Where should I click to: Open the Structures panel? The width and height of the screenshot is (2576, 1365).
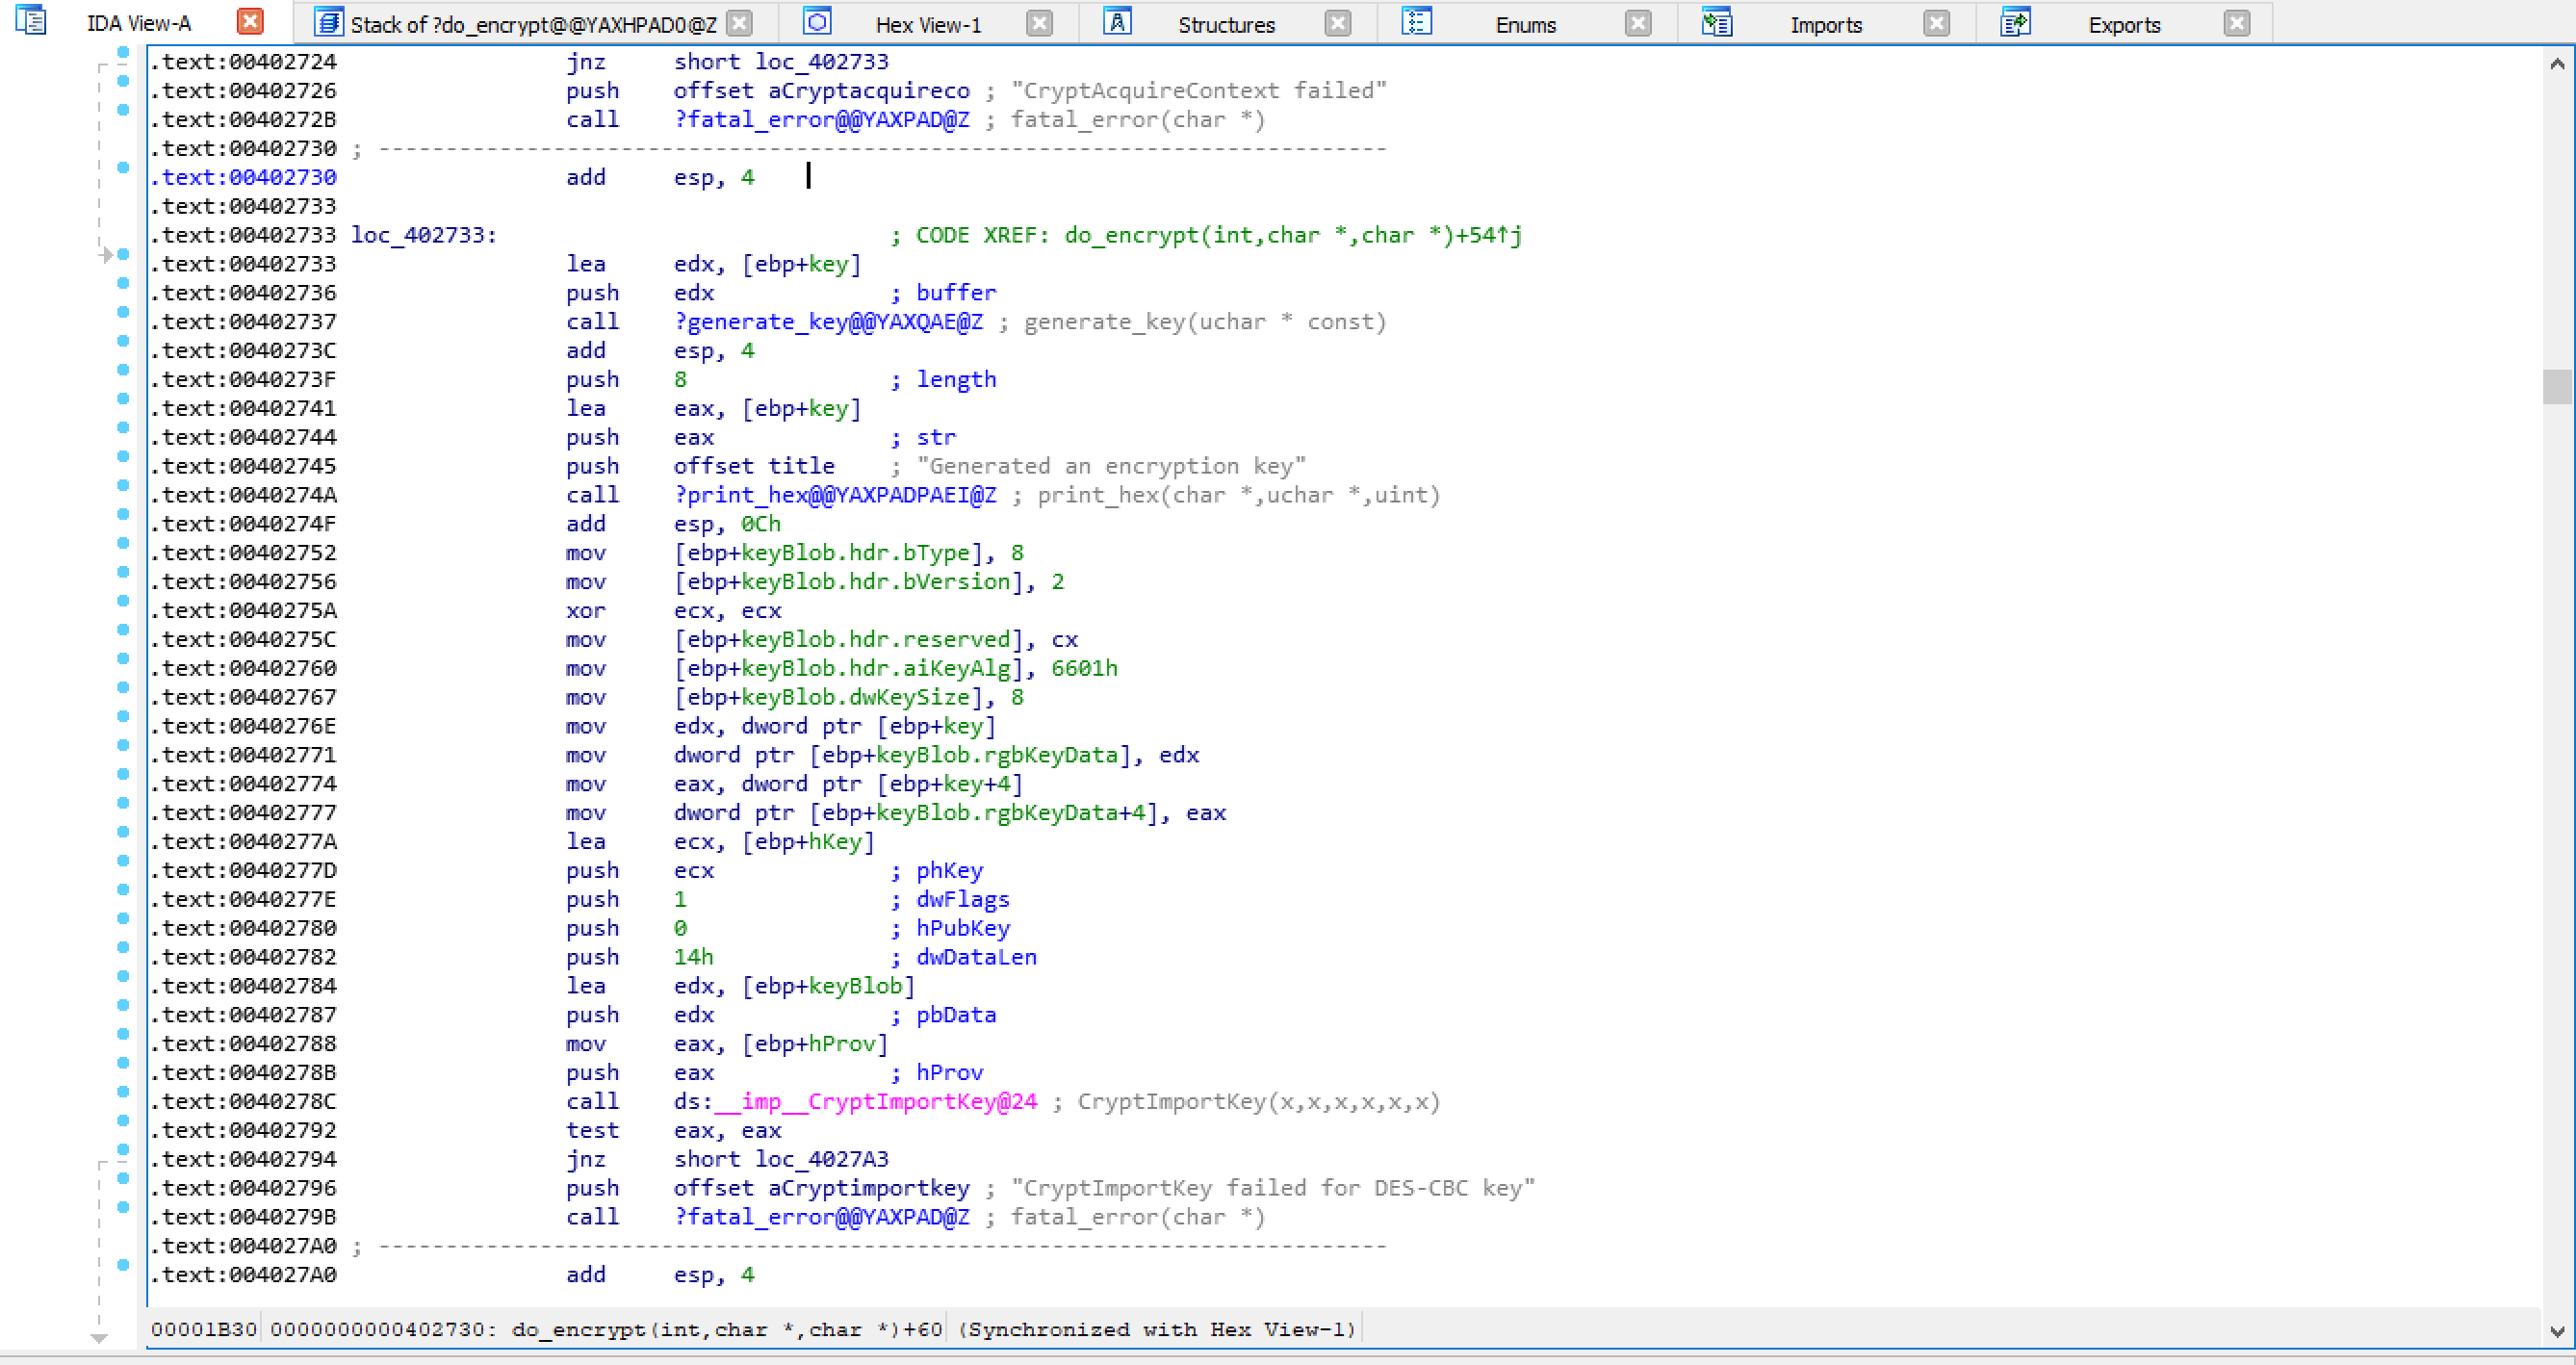[1225, 22]
